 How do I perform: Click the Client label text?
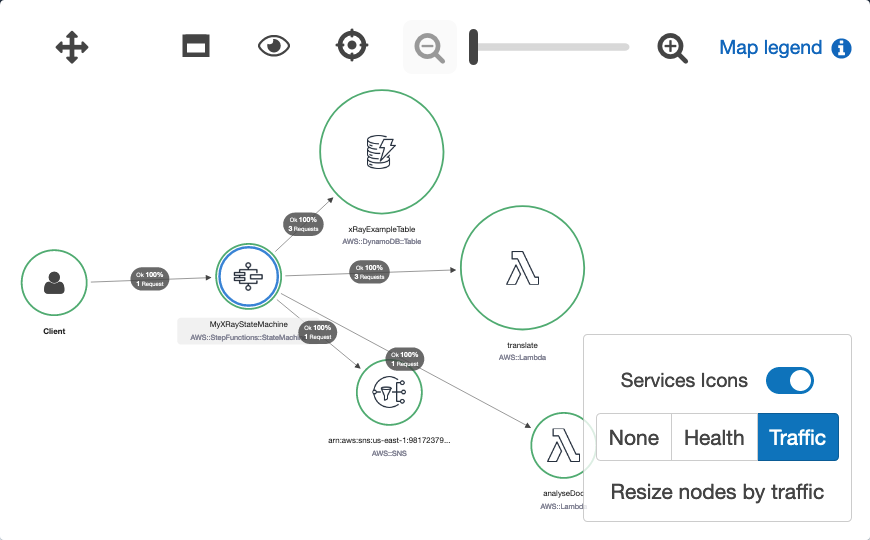click(54, 331)
